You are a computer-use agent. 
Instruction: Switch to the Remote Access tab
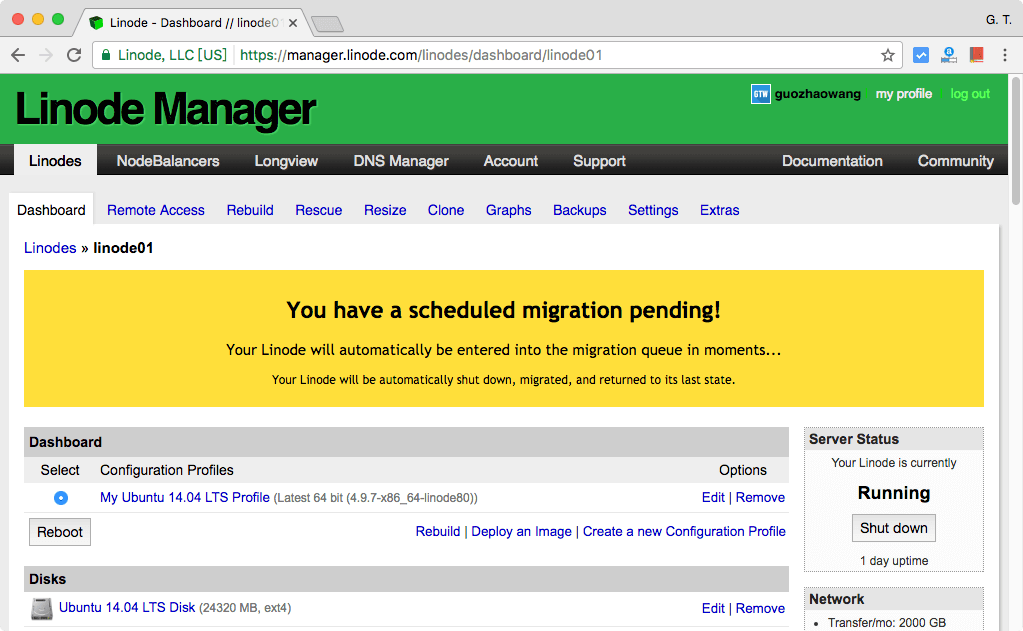click(x=156, y=210)
